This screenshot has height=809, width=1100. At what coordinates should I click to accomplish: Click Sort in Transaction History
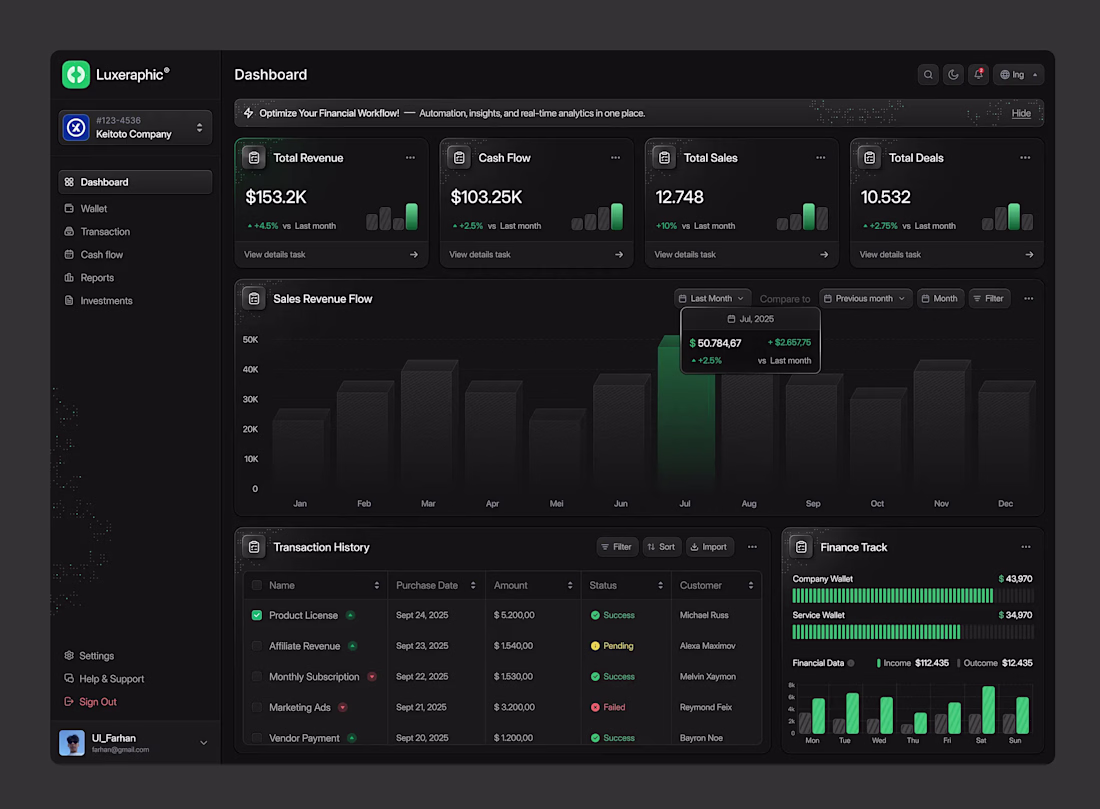click(x=661, y=547)
